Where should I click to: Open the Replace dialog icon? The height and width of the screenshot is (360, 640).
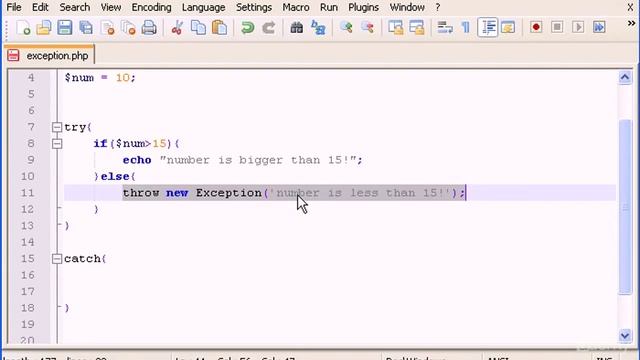tap(318, 28)
